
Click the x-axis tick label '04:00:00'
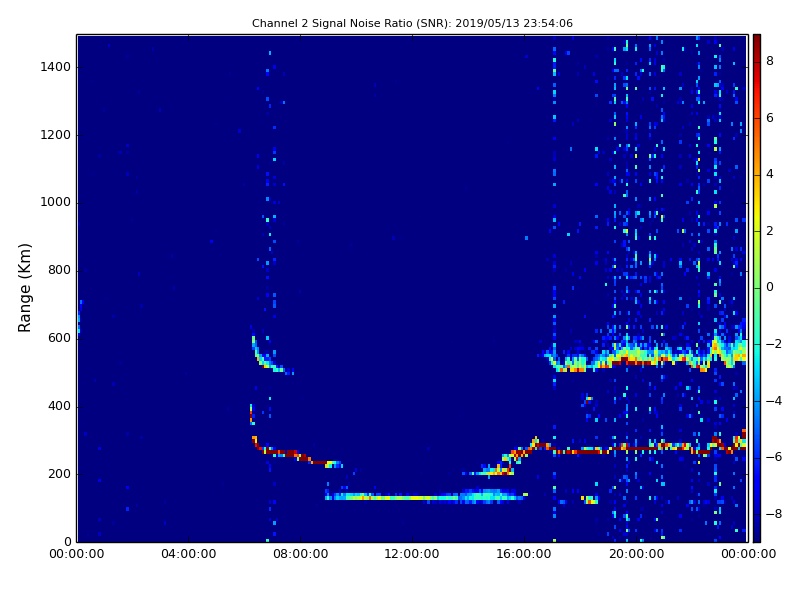[189, 554]
